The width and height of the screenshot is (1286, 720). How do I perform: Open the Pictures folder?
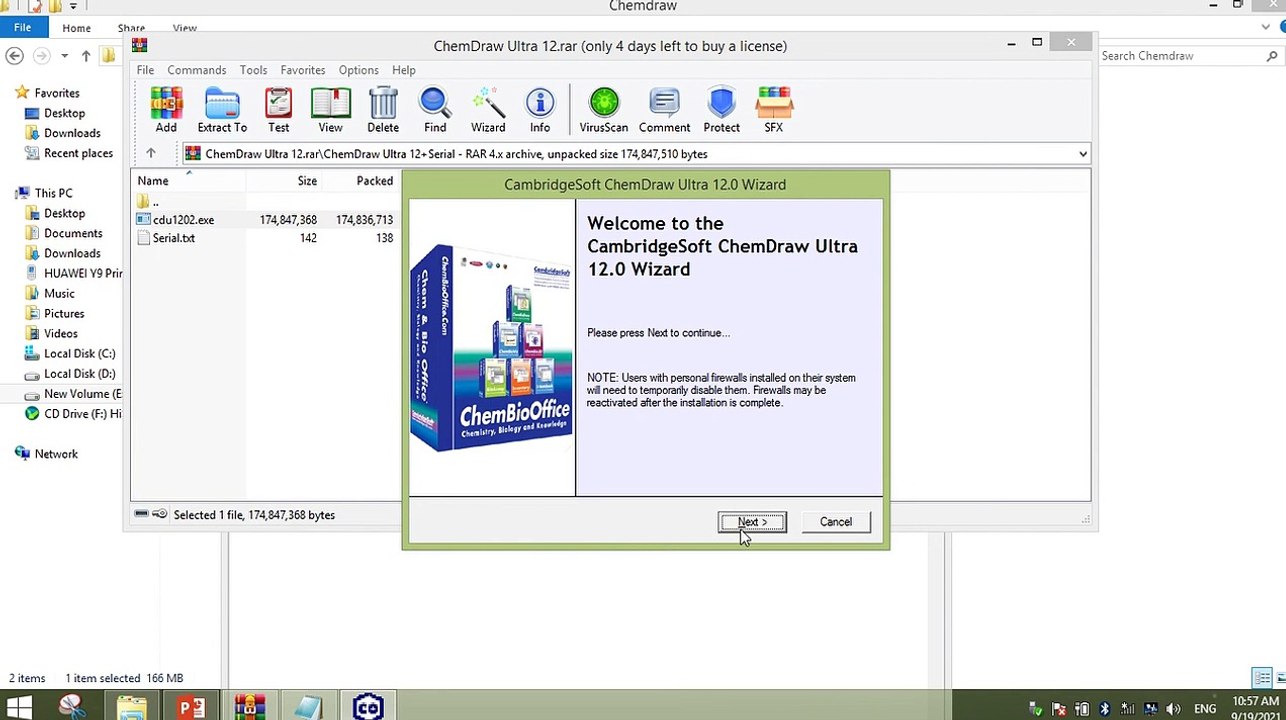pyautogui.click(x=64, y=313)
